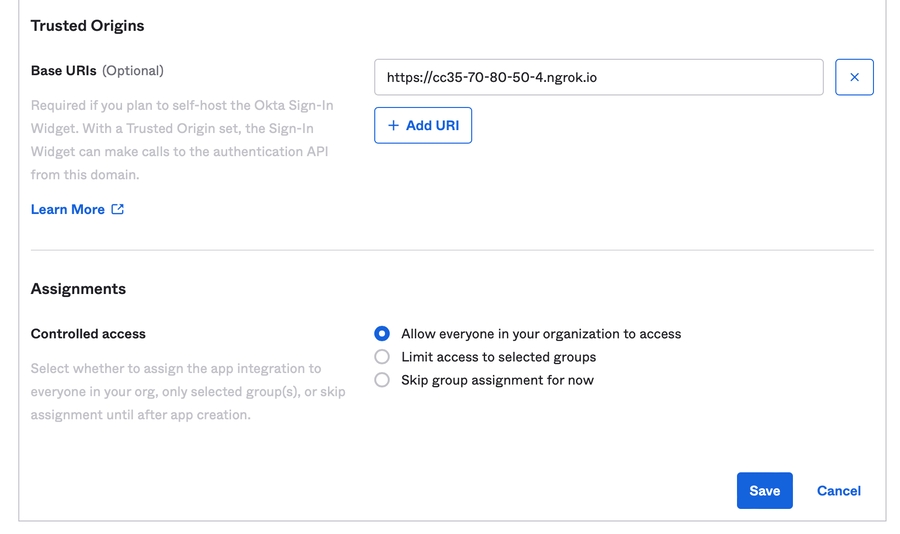The height and width of the screenshot is (534, 900).
Task: Click the 'Skip group assignment for now' label text
Action: coord(497,380)
